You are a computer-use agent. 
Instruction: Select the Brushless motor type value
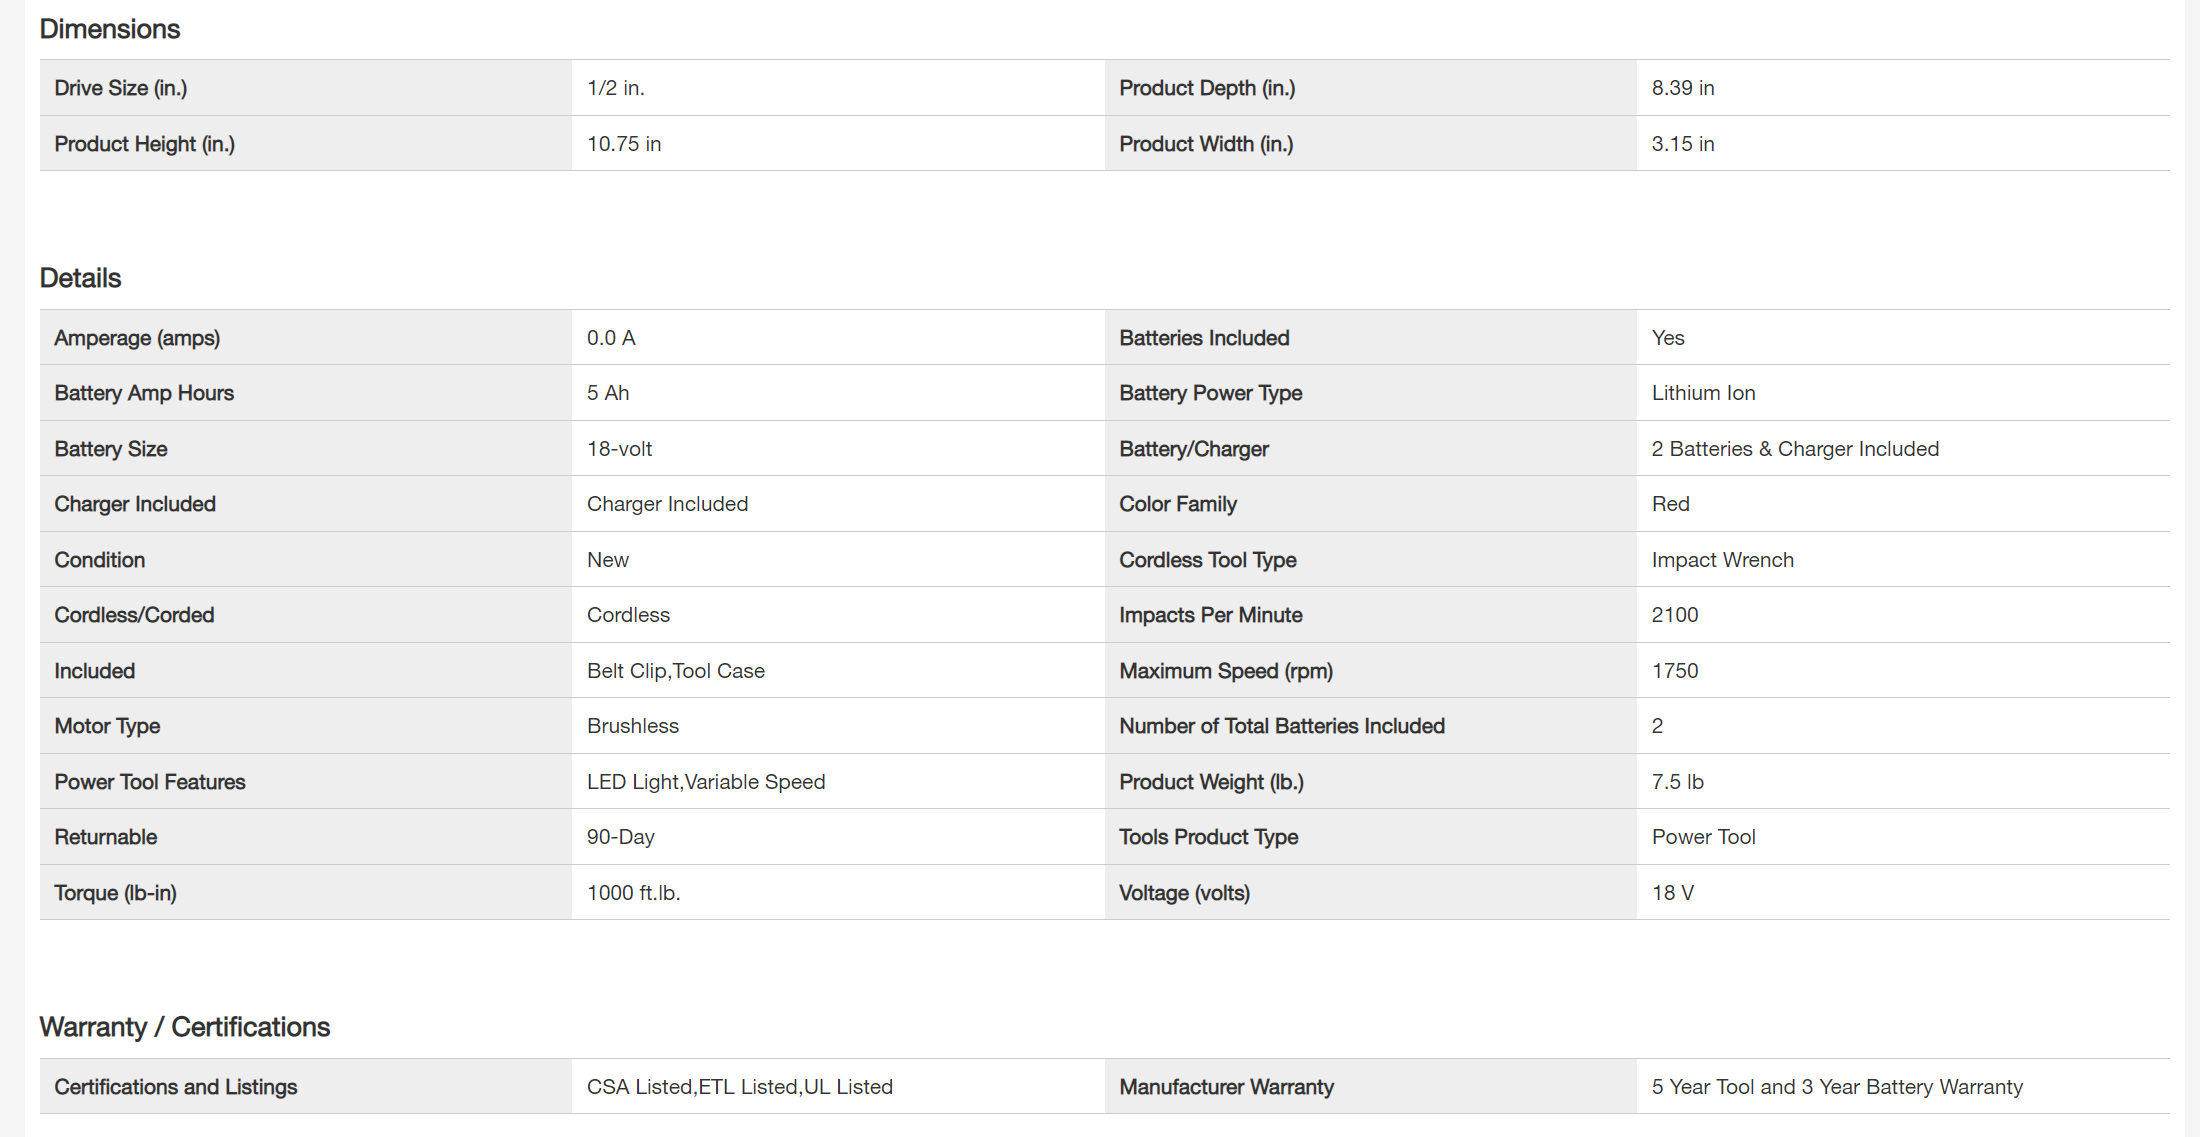[x=633, y=726]
